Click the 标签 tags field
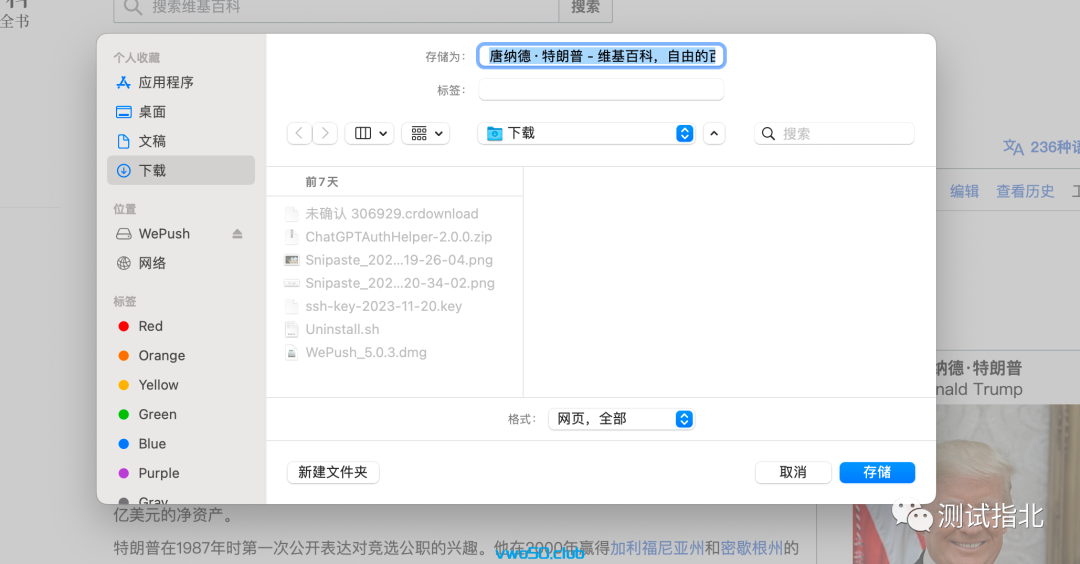The height and width of the screenshot is (564, 1080). pos(601,90)
